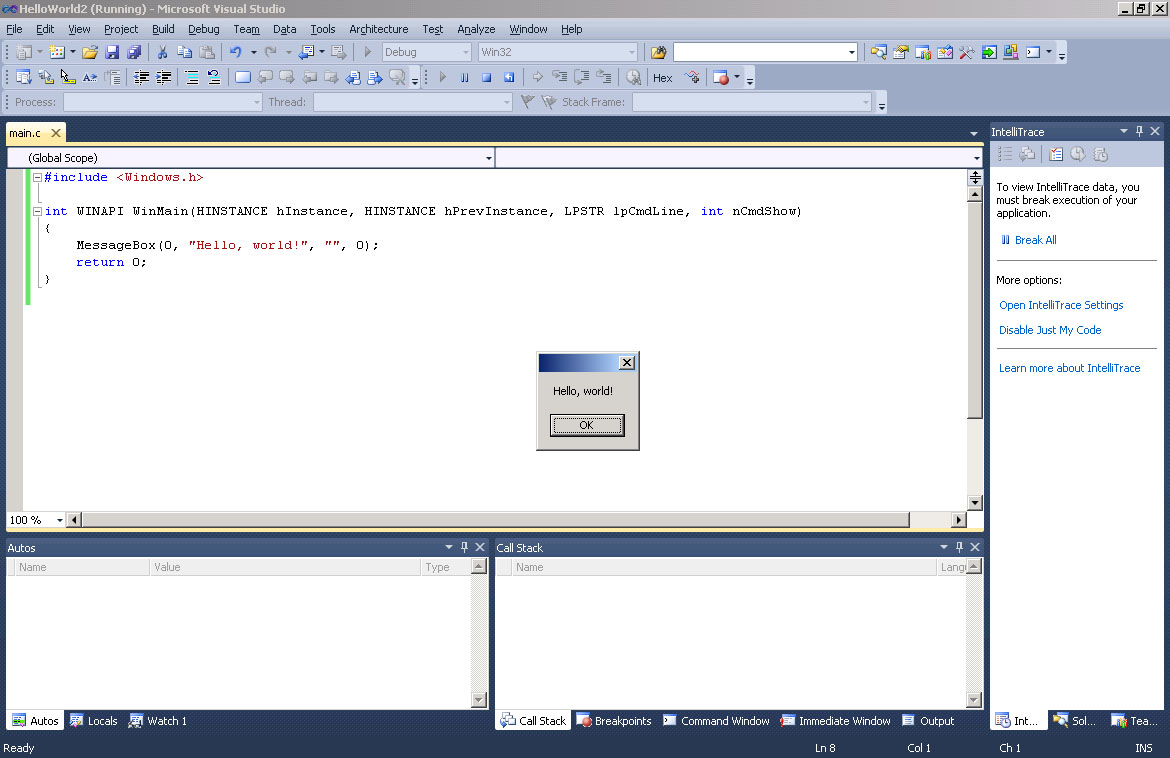Toggle auto-hide pin on IntelliTrace panel
This screenshot has width=1170, height=758.
pyautogui.click(x=1139, y=131)
